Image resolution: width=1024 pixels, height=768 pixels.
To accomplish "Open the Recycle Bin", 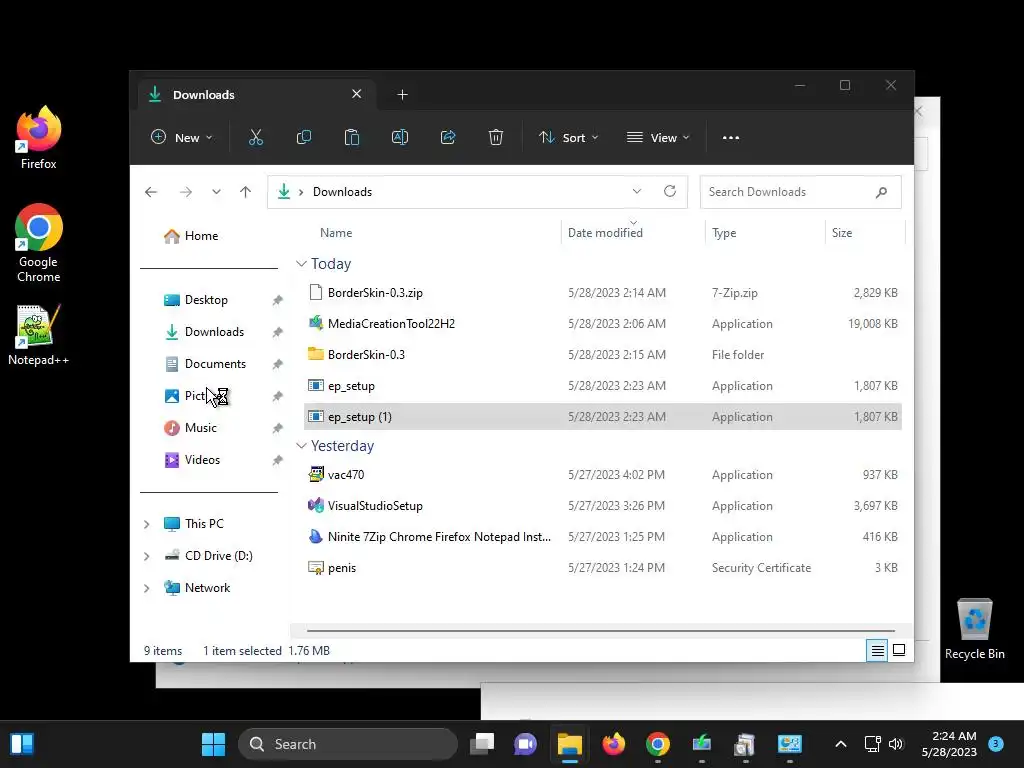I will pos(974,629).
